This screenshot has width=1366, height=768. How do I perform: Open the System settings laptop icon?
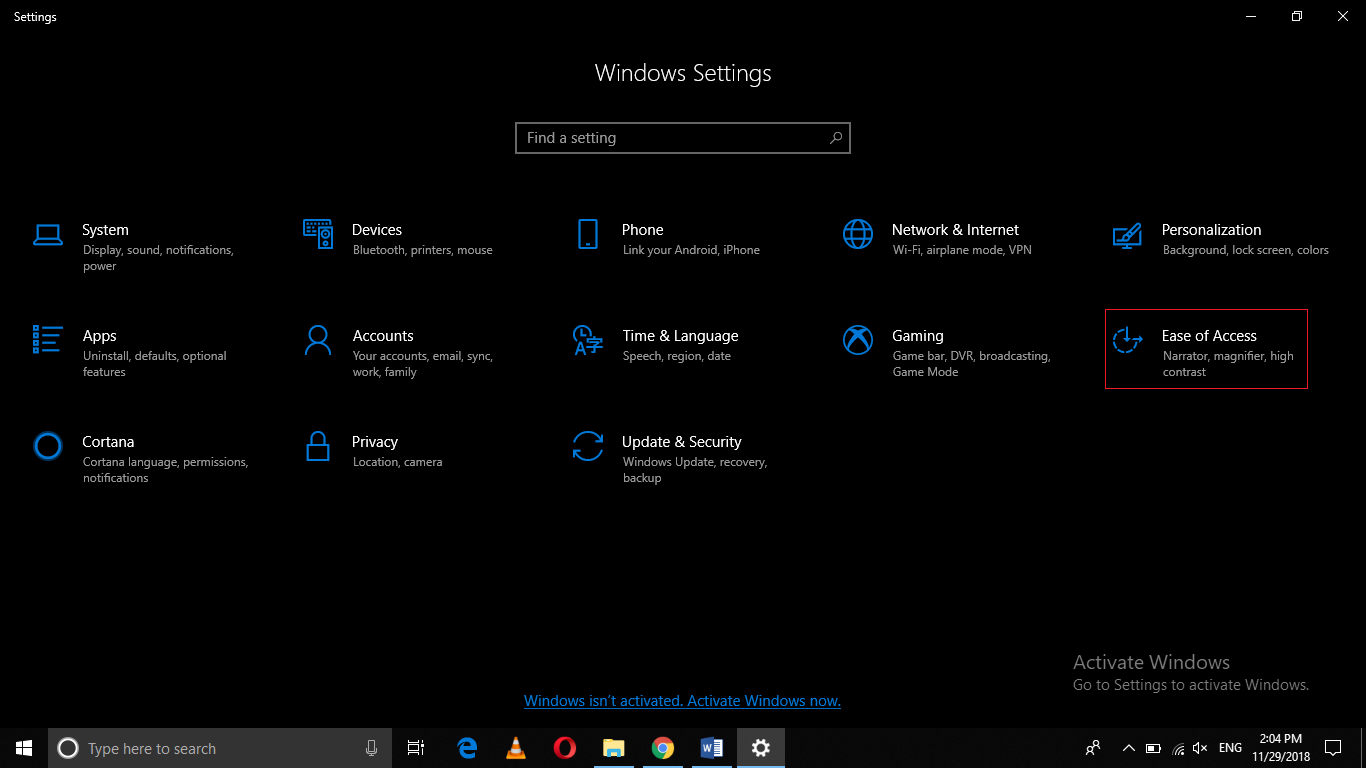48,235
